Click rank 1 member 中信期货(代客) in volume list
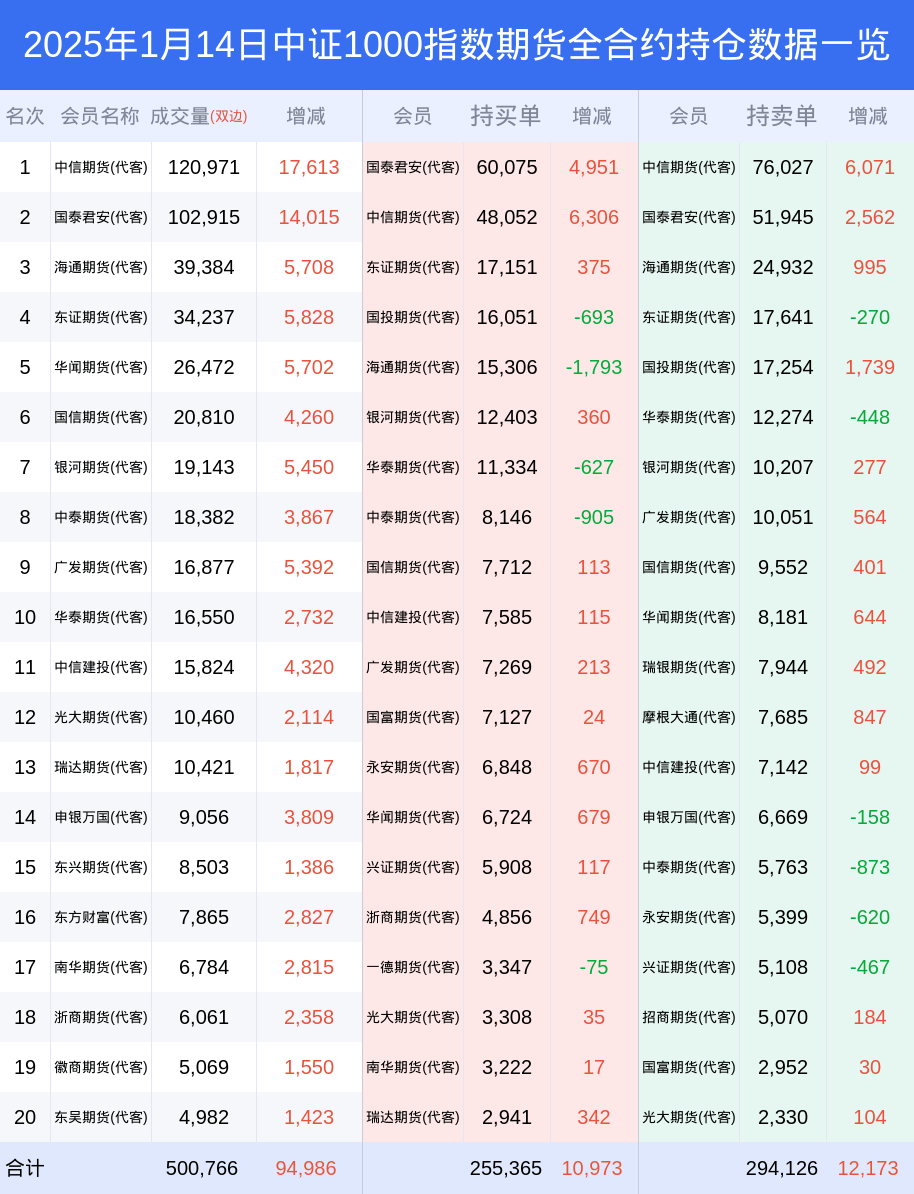The height and width of the screenshot is (1194, 914). [x=101, y=168]
